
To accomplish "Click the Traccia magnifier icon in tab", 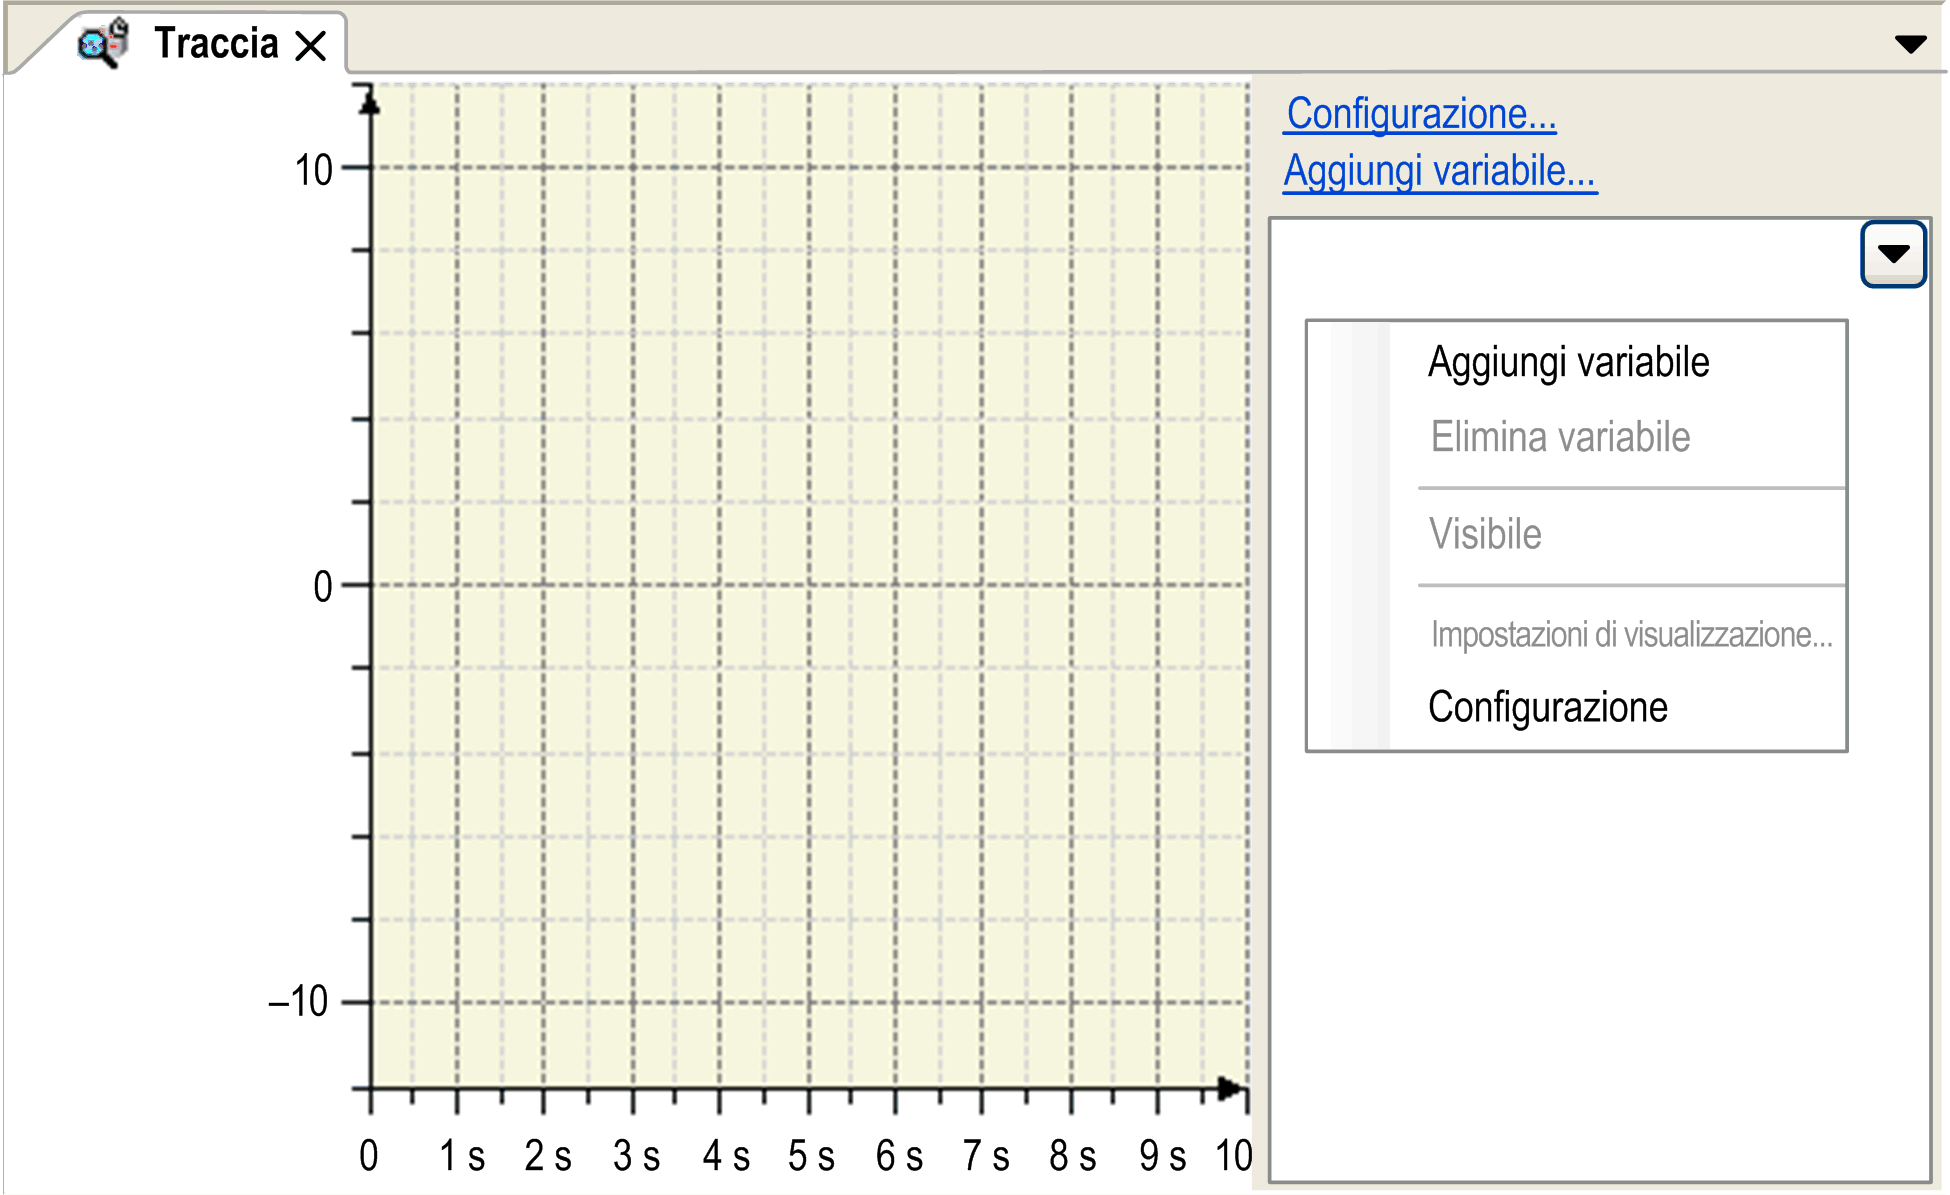I will coord(104,44).
